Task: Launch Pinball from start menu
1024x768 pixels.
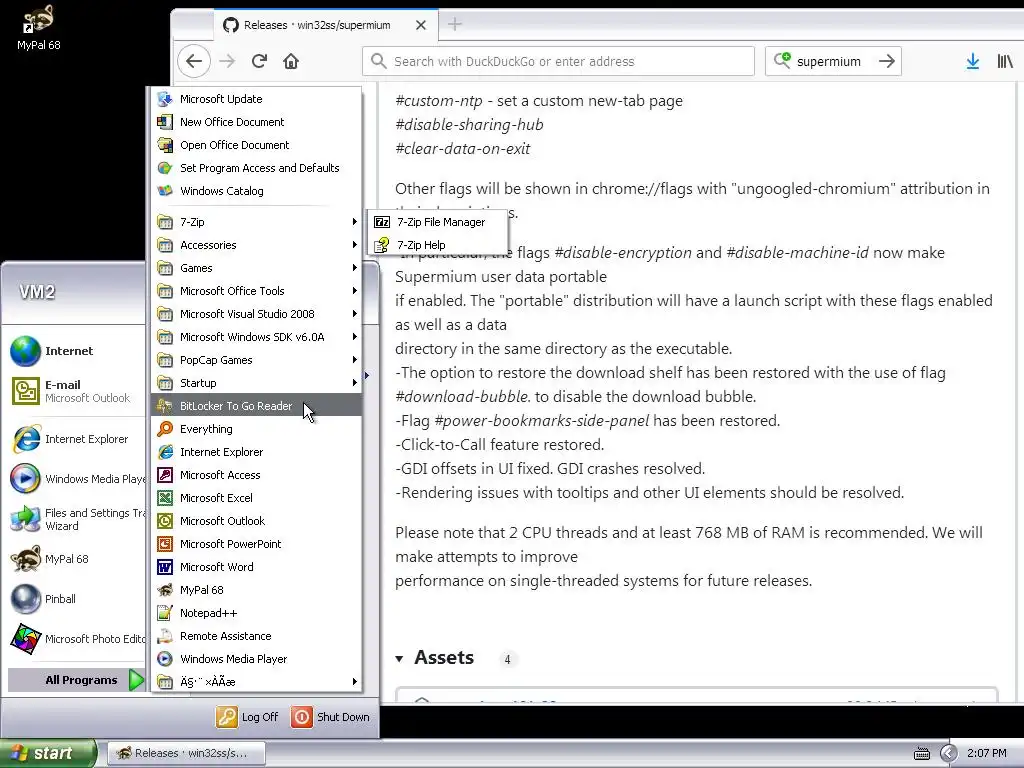Action: pyautogui.click(x=76, y=599)
